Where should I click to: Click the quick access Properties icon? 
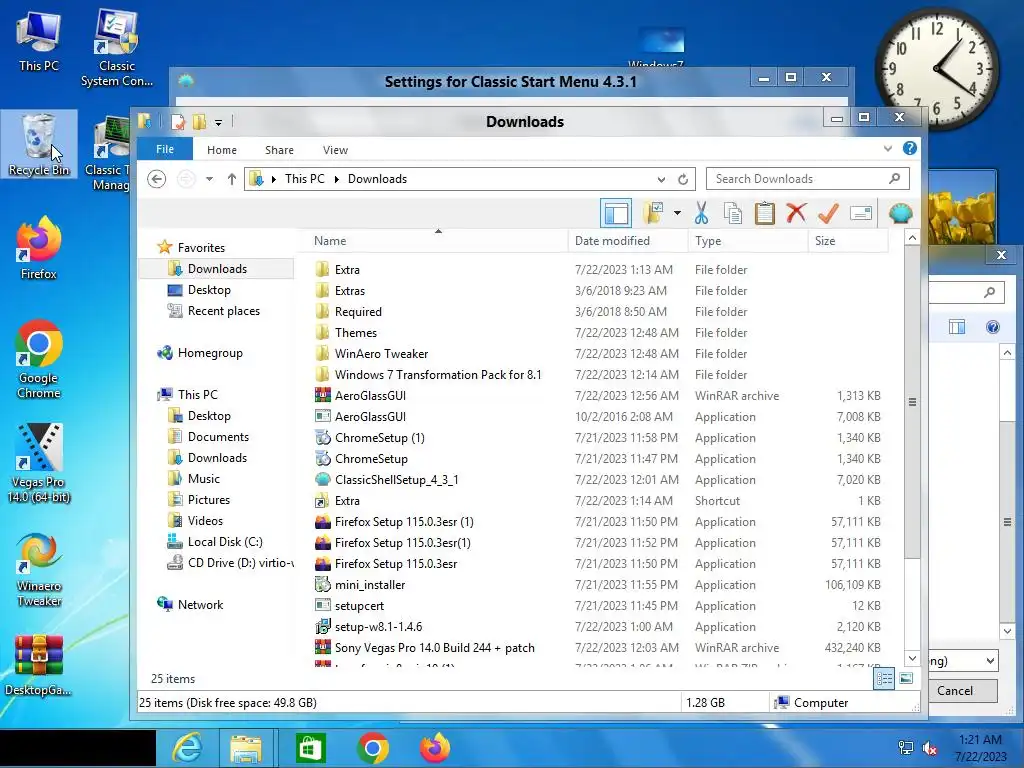click(x=178, y=121)
